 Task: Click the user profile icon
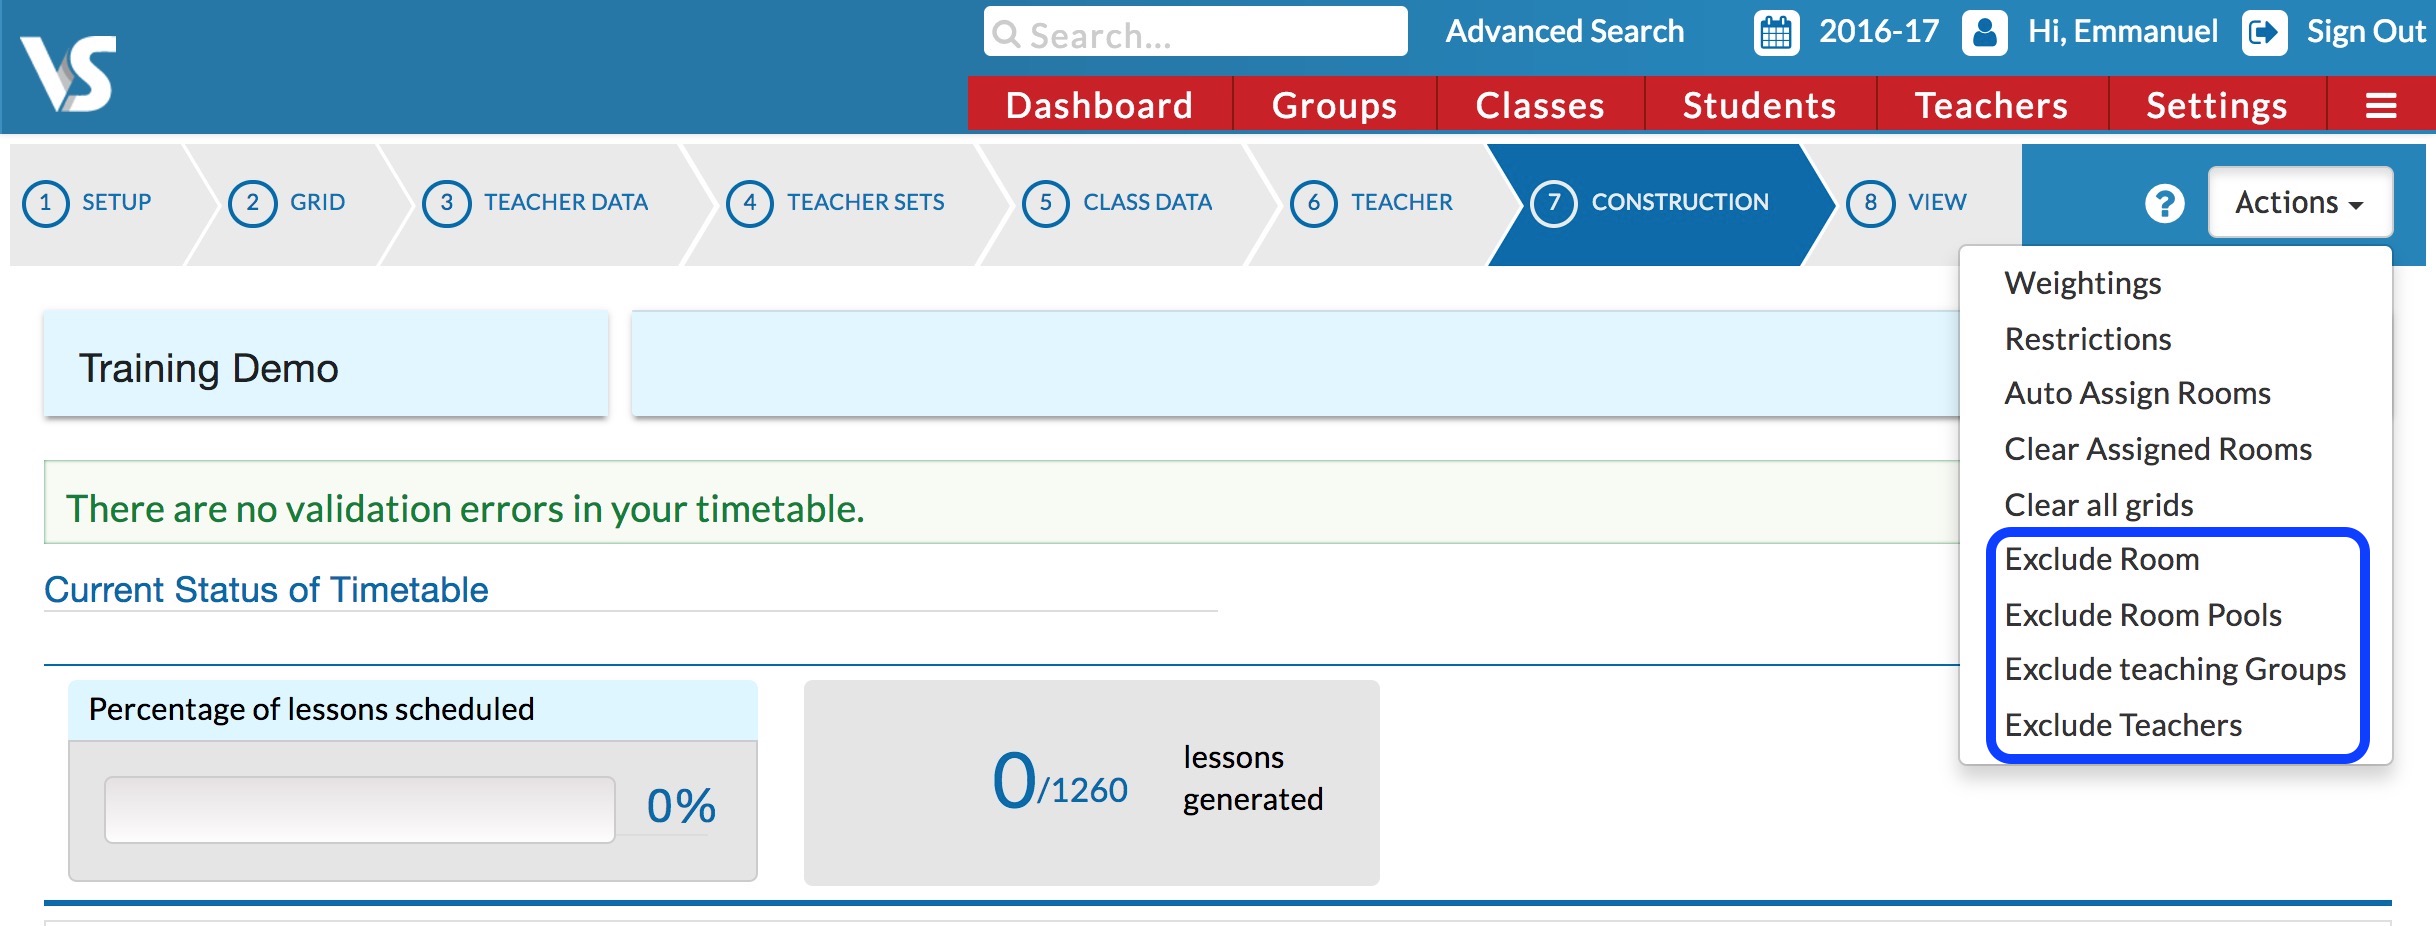pyautogui.click(x=1985, y=32)
